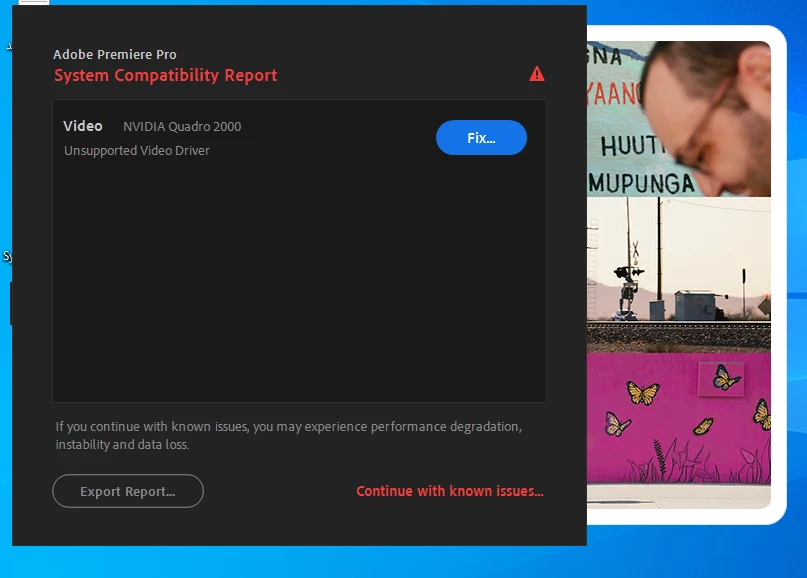Click the Video category label
Image resolution: width=807 pixels, height=578 pixels.
coord(82,126)
